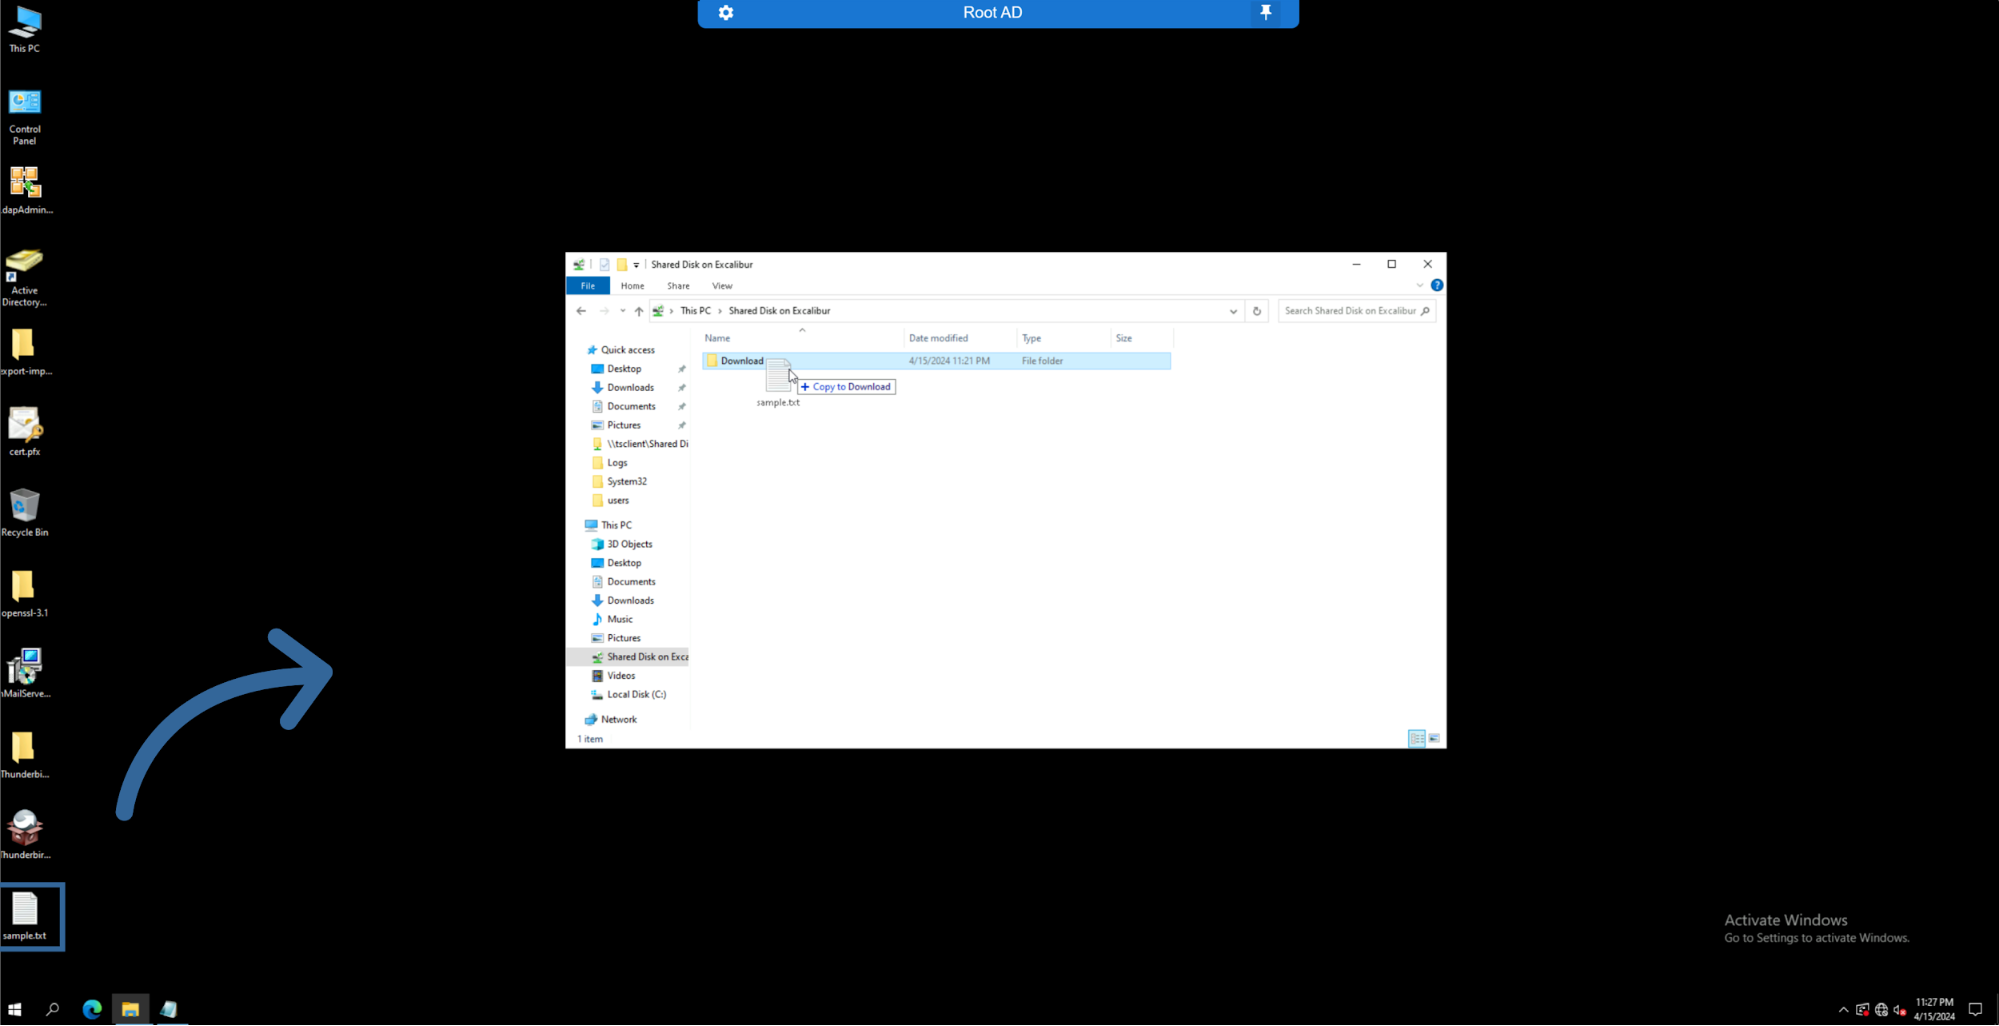The image size is (1999, 1026).
Task: Click the up-one-level arrow in Explorer
Action: [639, 311]
